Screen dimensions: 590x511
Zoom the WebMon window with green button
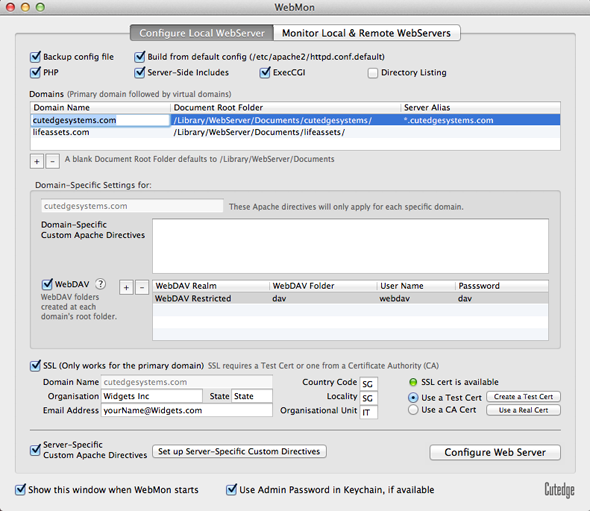pos(40,7)
